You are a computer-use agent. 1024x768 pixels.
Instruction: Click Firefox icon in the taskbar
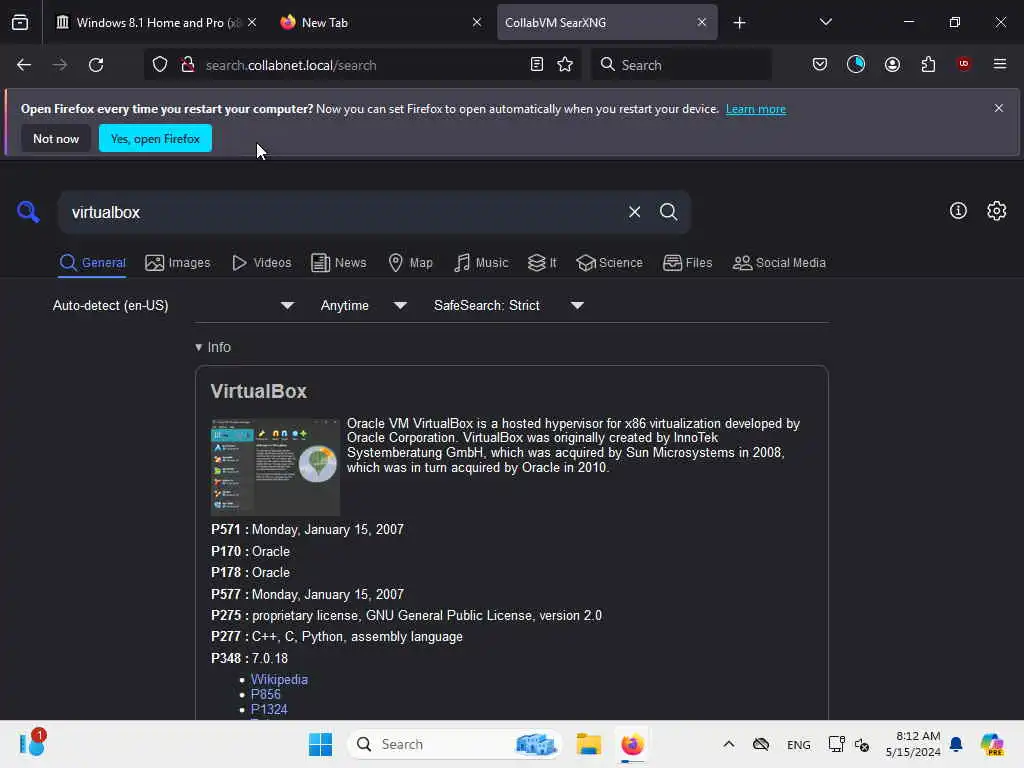pos(632,744)
